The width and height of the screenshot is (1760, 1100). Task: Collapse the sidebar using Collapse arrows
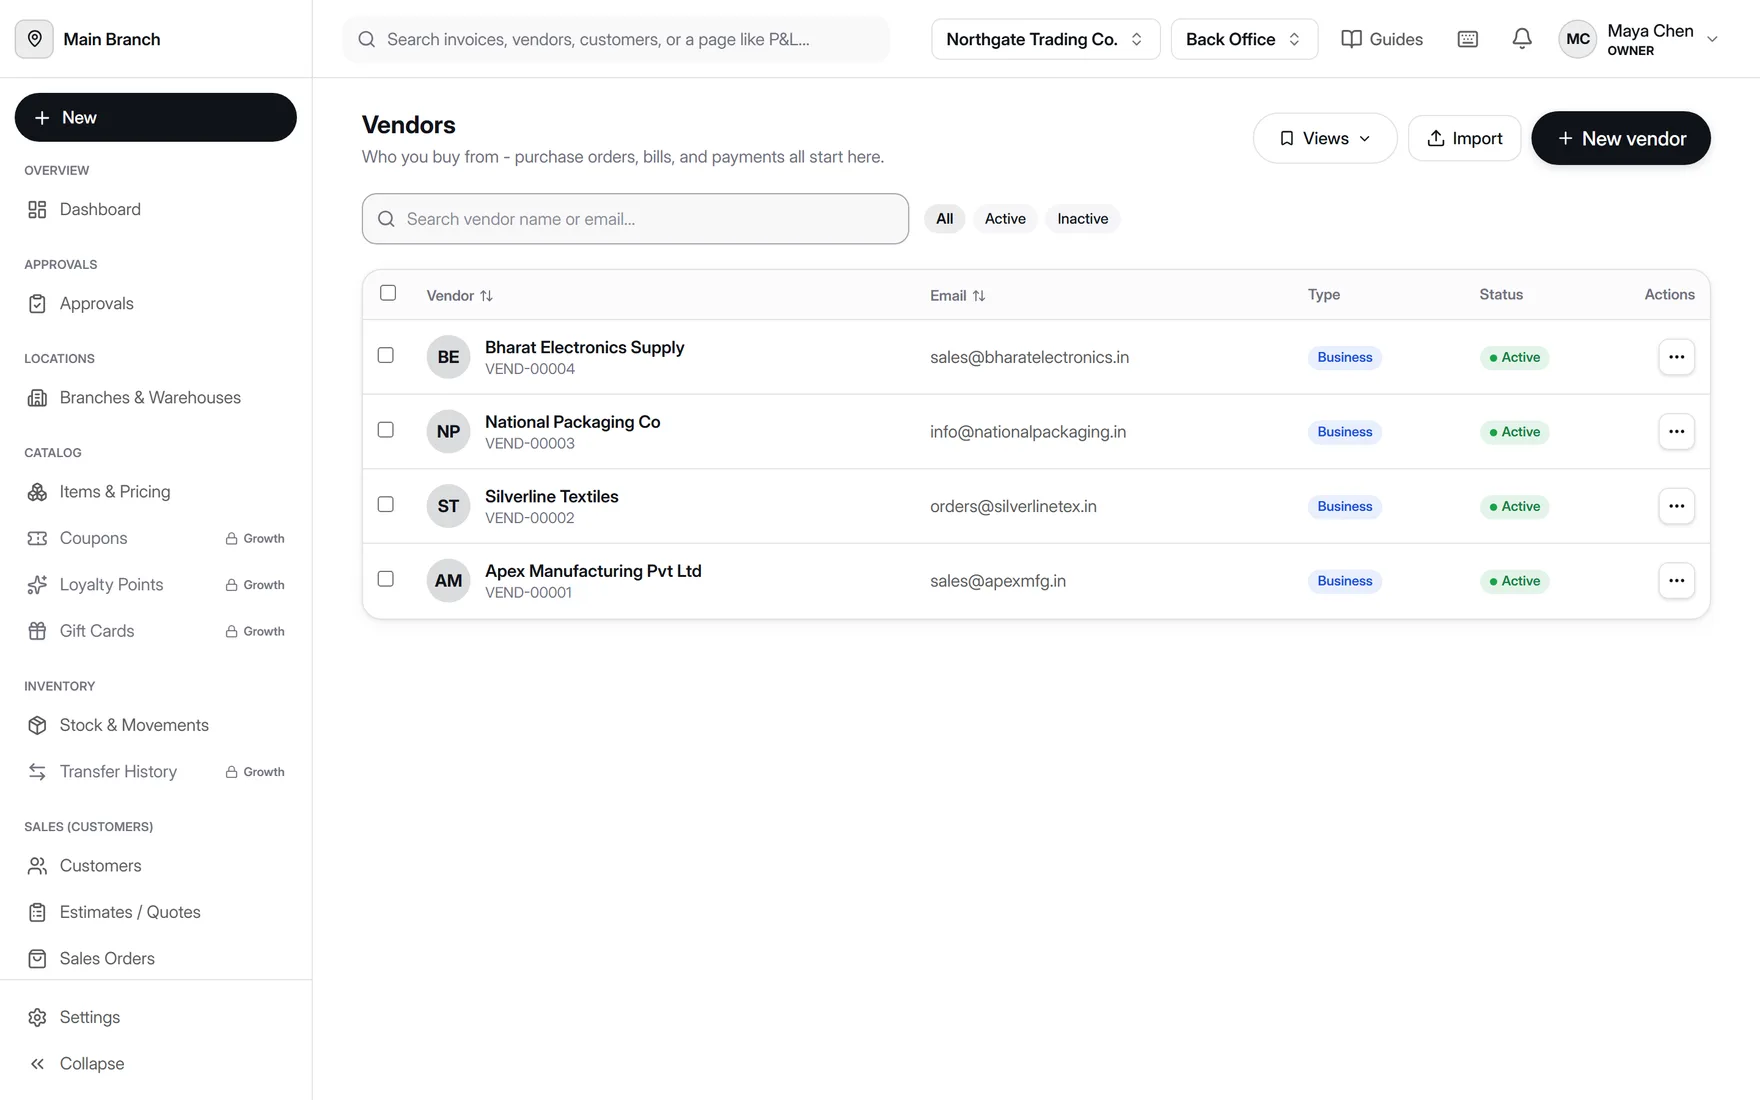(37, 1064)
